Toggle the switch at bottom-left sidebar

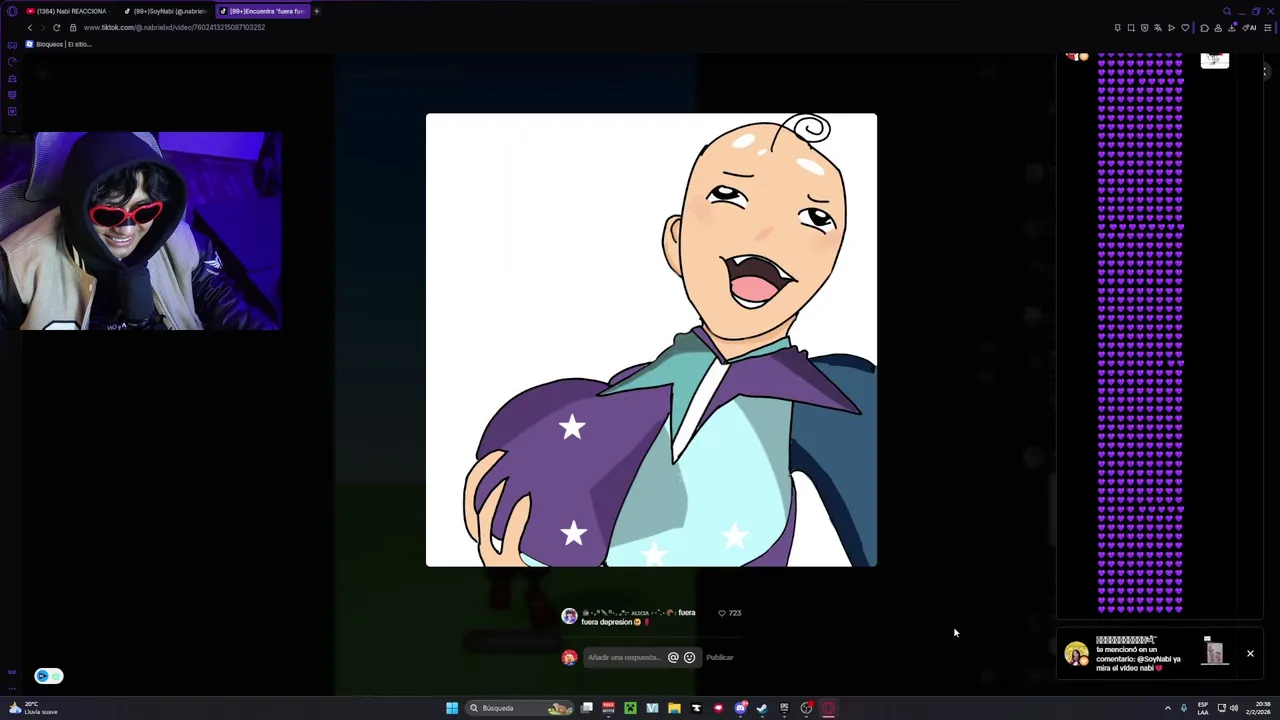tap(48, 676)
